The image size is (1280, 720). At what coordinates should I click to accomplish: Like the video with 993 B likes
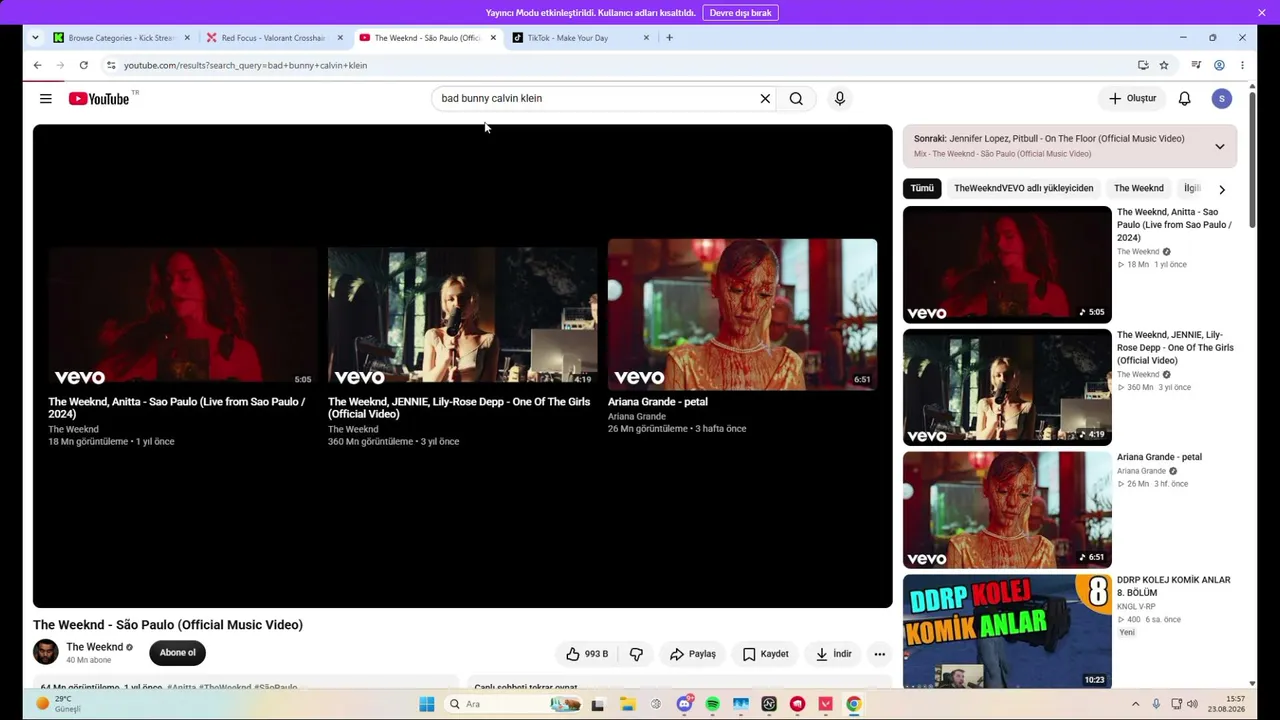pos(587,654)
